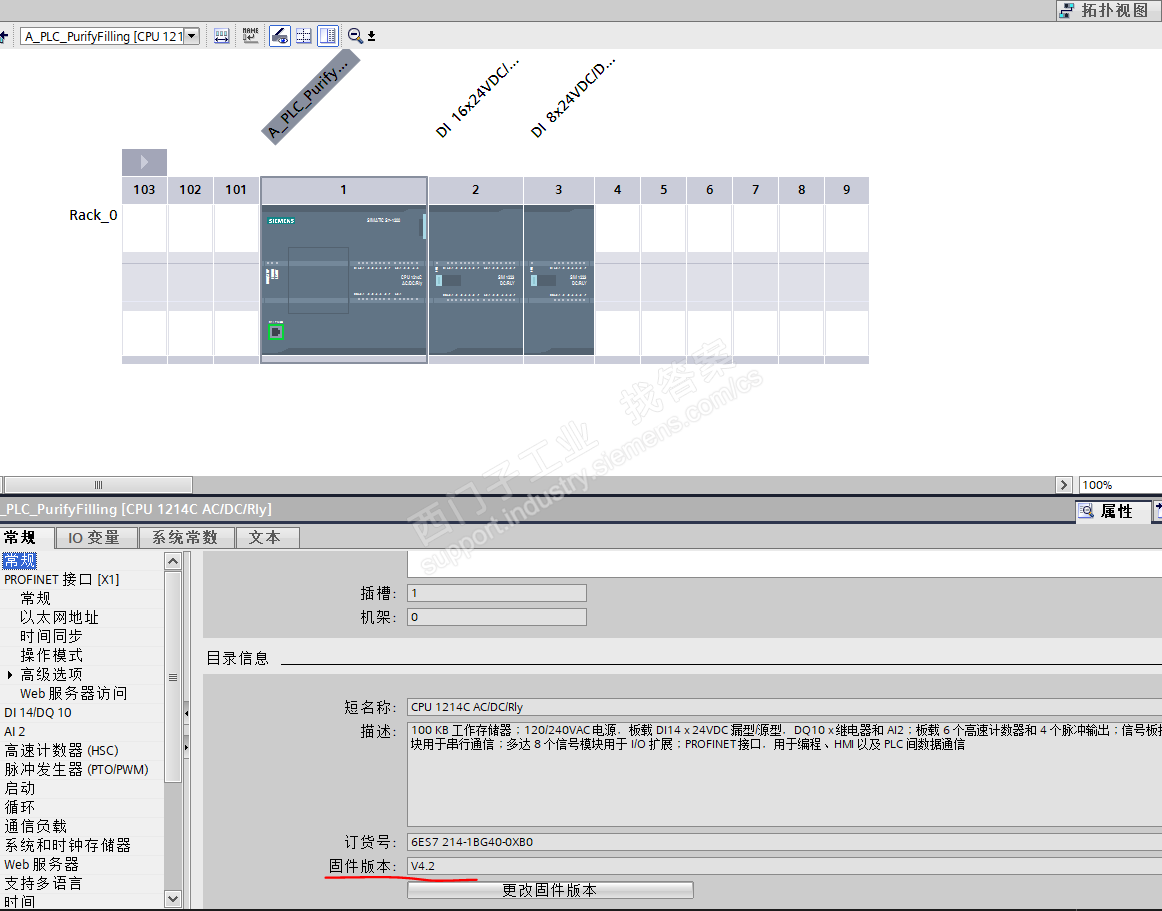
Task: Click the back arrow left of device dropdown
Action: pyautogui.click(x=4, y=36)
